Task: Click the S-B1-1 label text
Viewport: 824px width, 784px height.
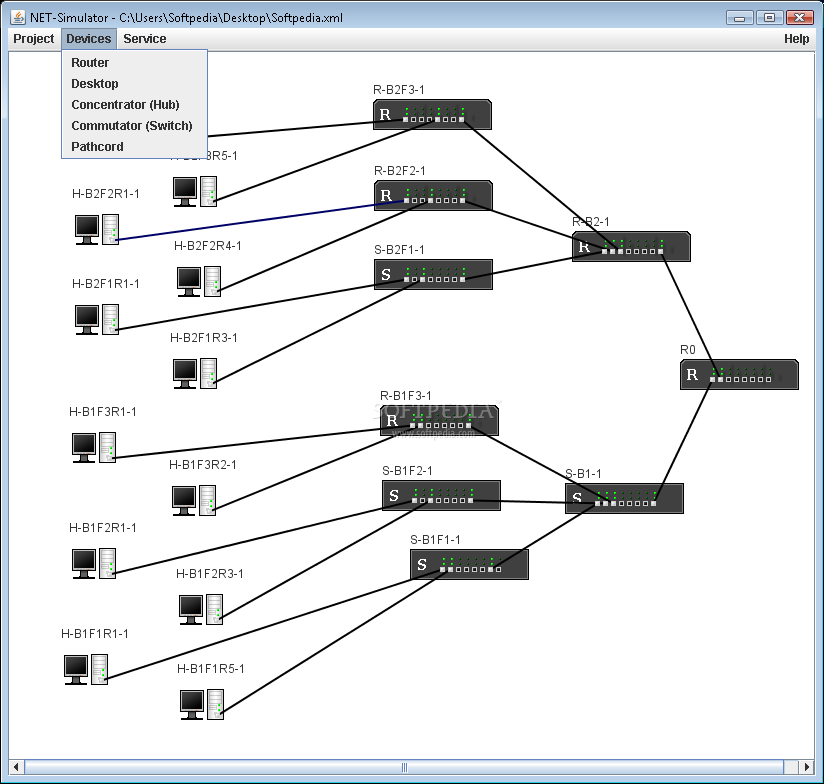Action: pyautogui.click(x=583, y=473)
